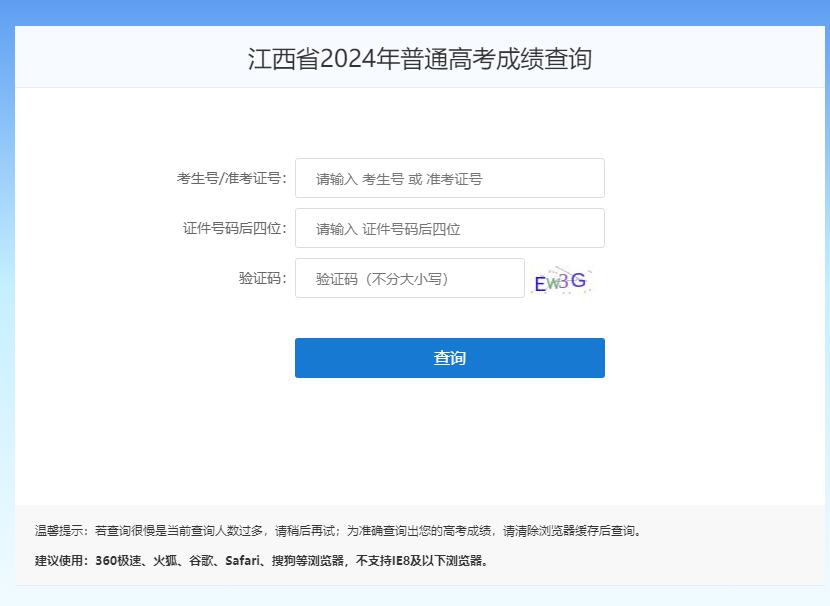
Task: Click the 证件号码后四位 field label
Action: tap(235, 228)
